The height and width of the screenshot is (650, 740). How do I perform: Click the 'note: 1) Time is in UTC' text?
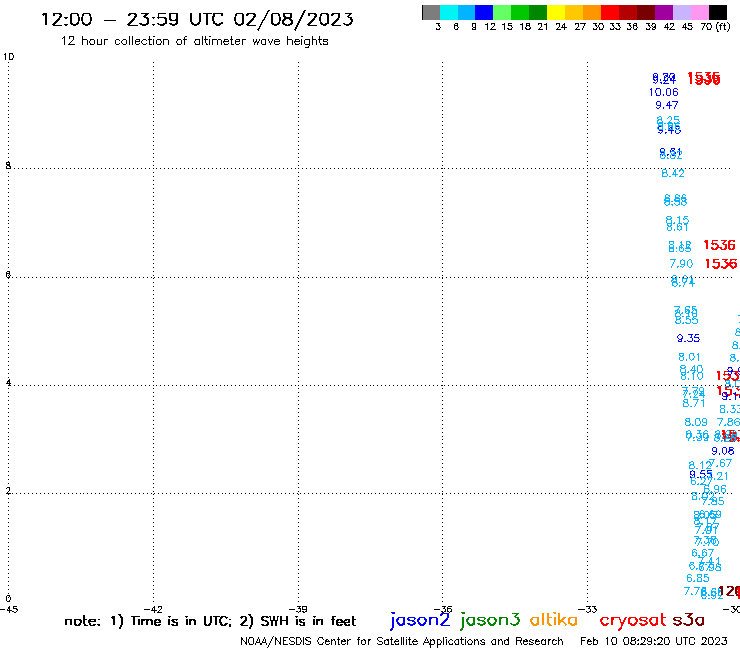pos(148,621)
